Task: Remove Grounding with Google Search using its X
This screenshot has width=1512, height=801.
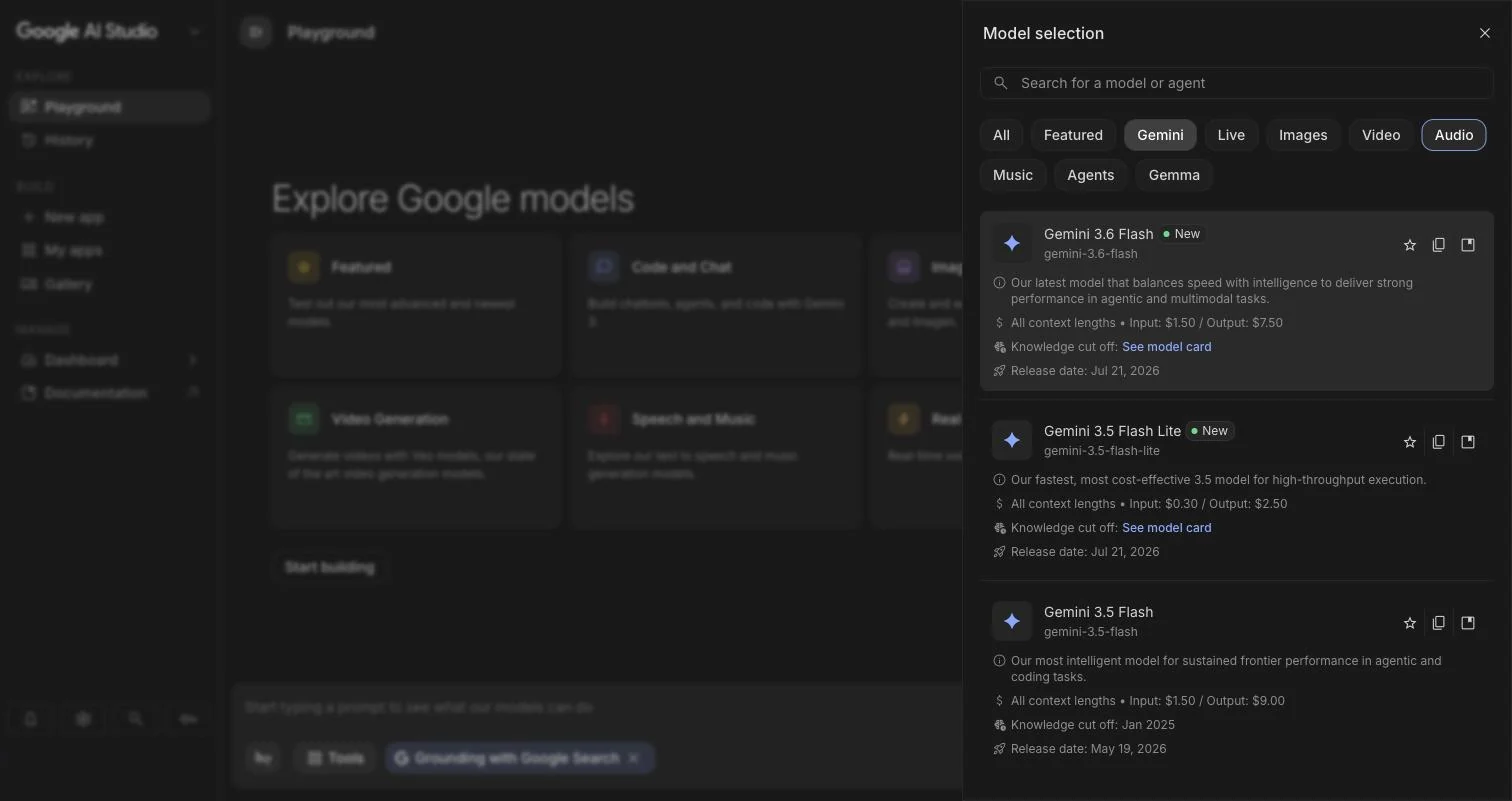Action: coord(633,758)
